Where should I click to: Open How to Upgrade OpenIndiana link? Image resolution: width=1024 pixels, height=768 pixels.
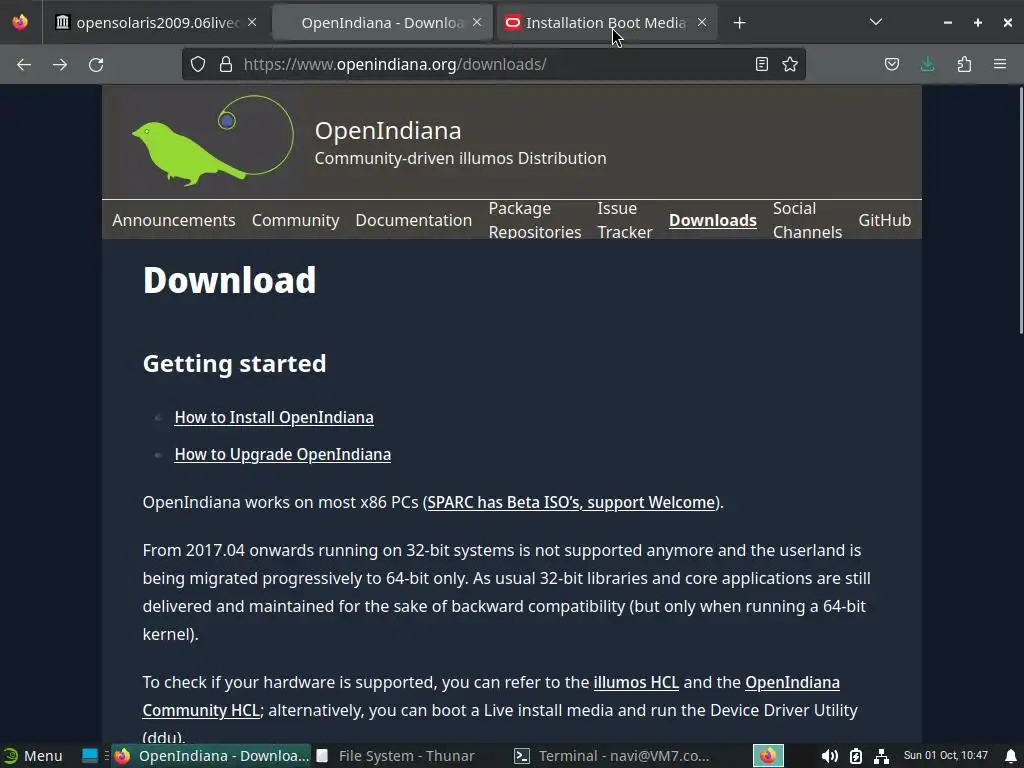tap(283, 455)
